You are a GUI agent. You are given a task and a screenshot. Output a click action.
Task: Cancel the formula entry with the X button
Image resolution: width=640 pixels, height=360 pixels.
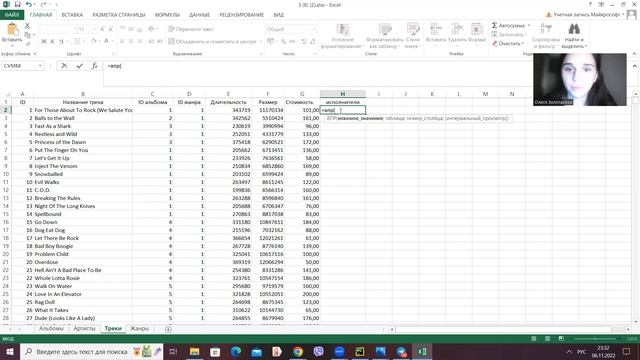tap(64, 66)
